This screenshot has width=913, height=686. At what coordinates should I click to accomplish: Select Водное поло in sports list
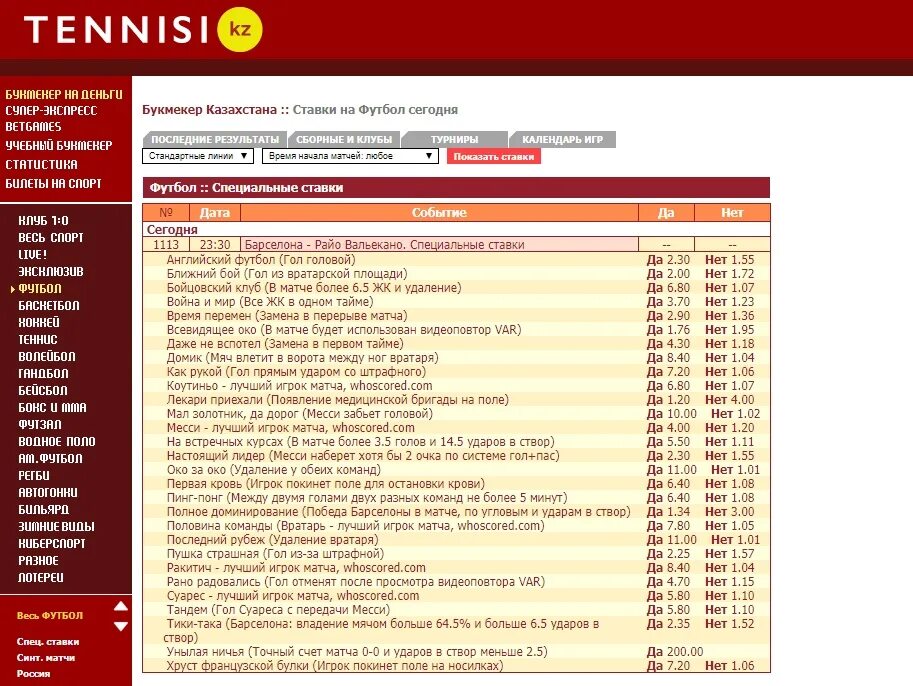pos(56,441)
